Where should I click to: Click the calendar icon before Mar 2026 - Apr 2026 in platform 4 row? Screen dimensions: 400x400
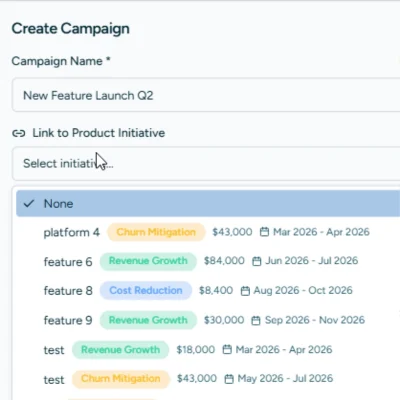(264, 232)
